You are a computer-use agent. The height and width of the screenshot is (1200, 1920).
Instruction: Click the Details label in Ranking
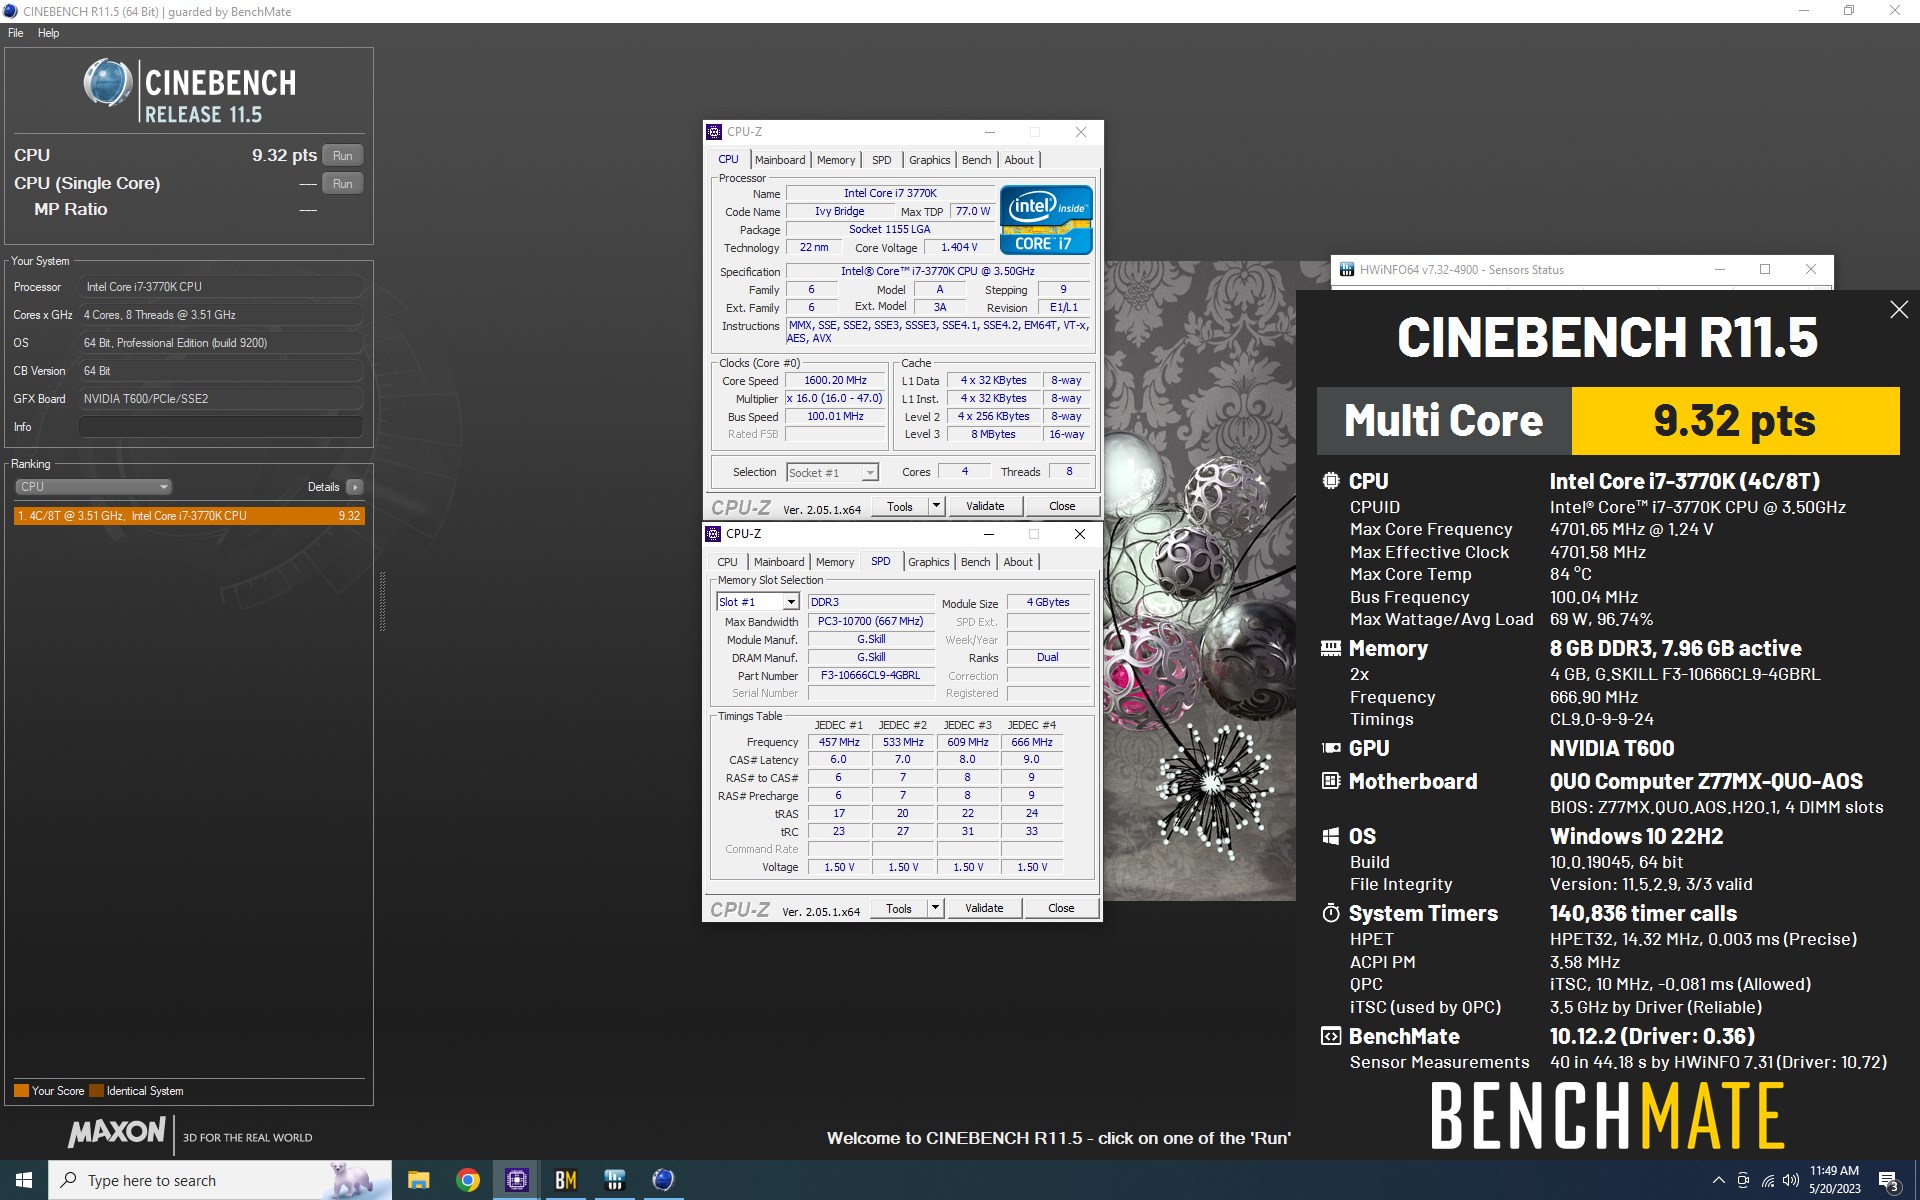323,487
